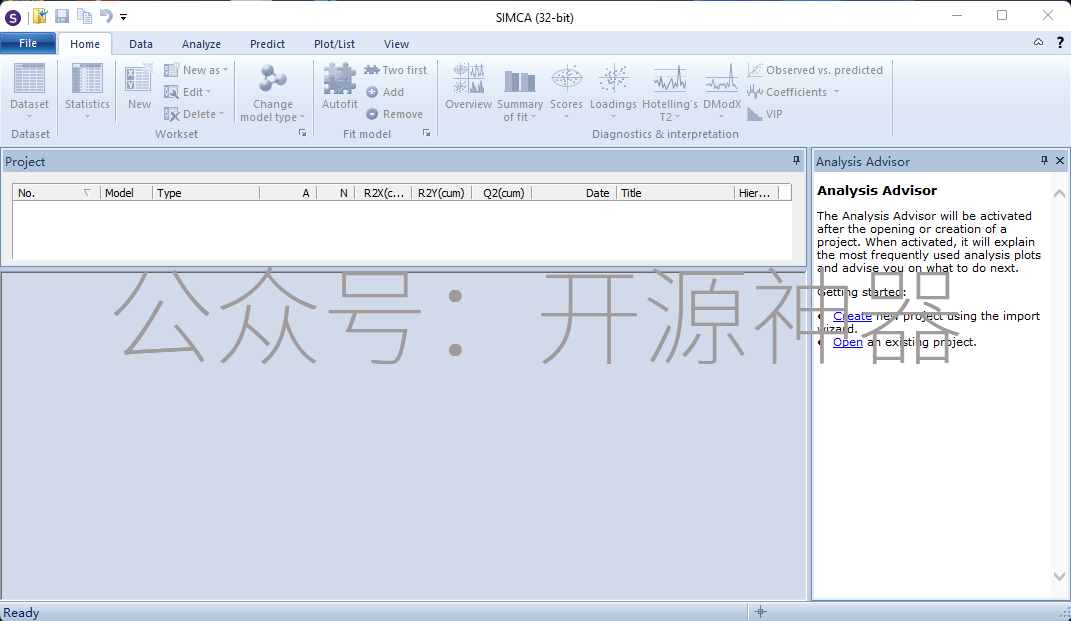This screenshot has width=1071, height=621.
Task: Click the Edit workset icon
Action: 171,92
